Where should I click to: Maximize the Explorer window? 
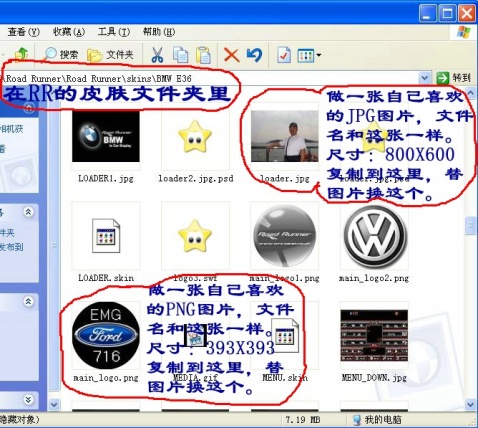[447, 14]
